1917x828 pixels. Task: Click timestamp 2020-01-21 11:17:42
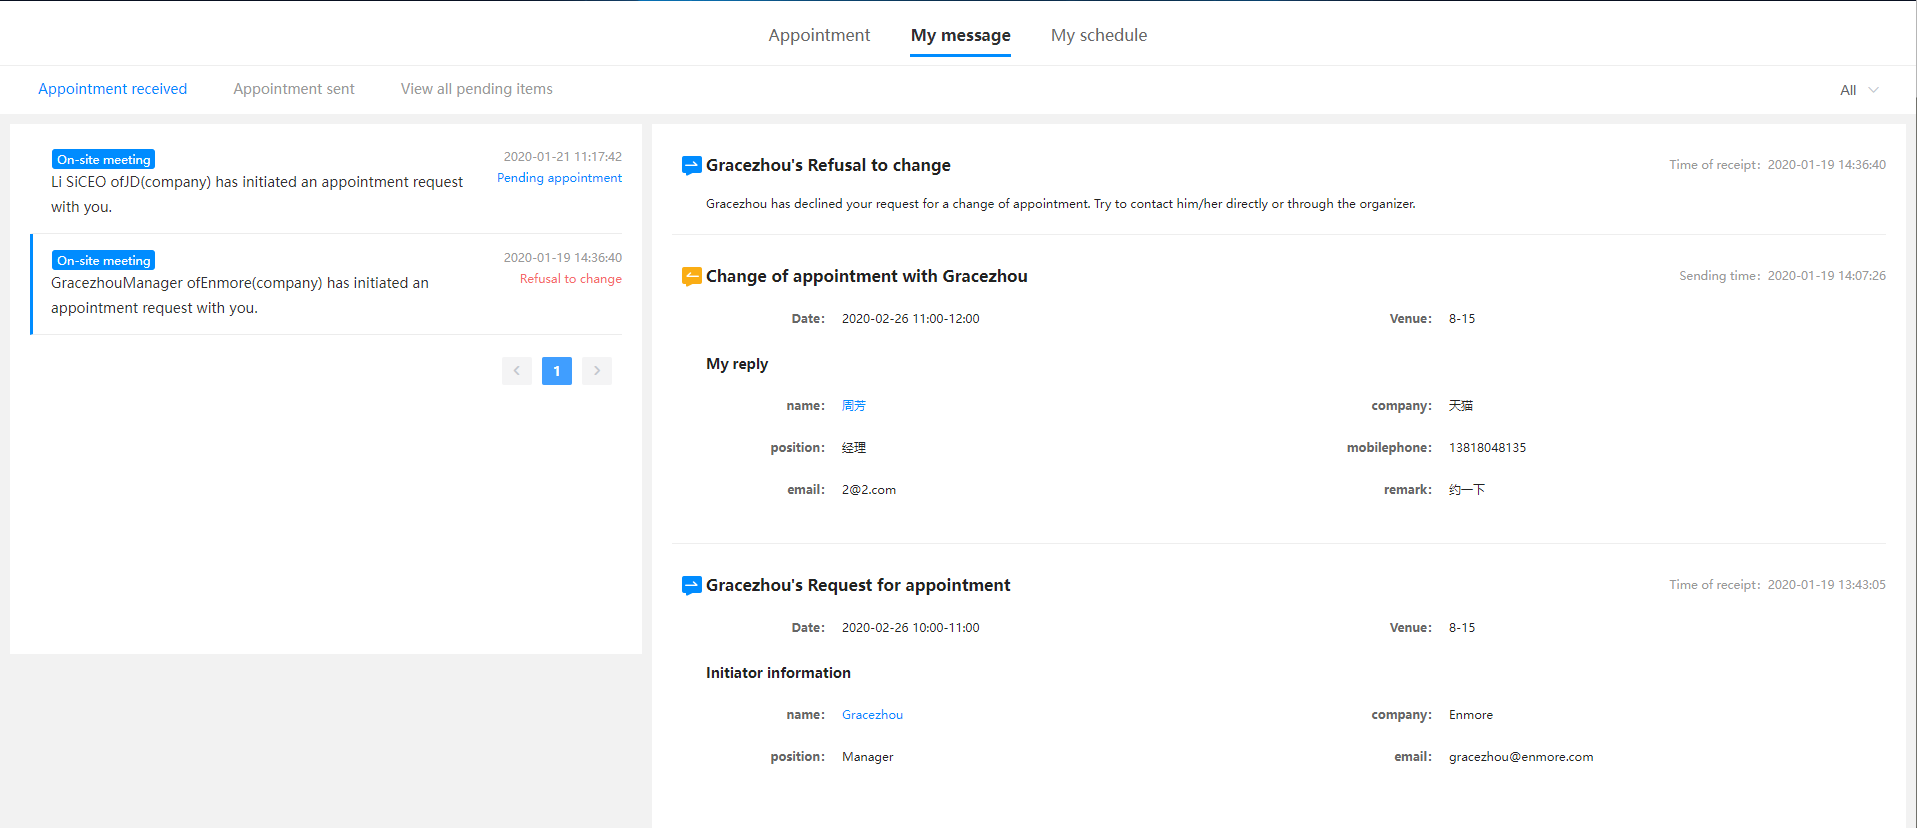point(562,157)
